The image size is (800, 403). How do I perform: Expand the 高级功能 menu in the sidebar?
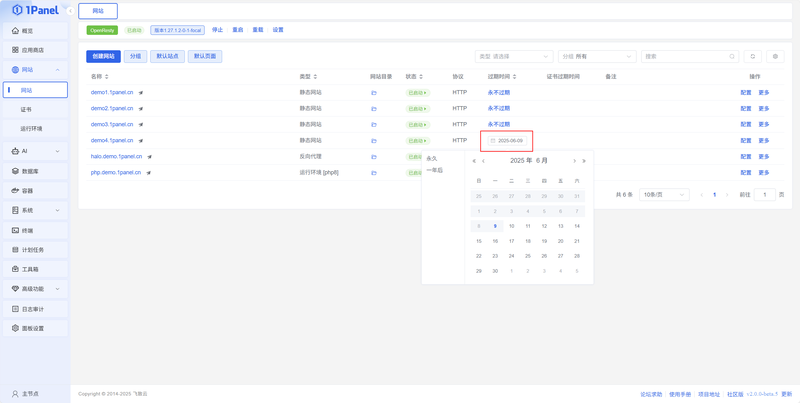click(x=35, y=289)
